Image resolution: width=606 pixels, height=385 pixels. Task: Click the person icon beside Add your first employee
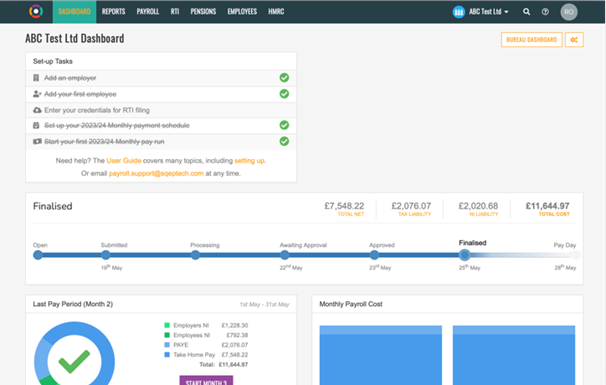[37, 94]
